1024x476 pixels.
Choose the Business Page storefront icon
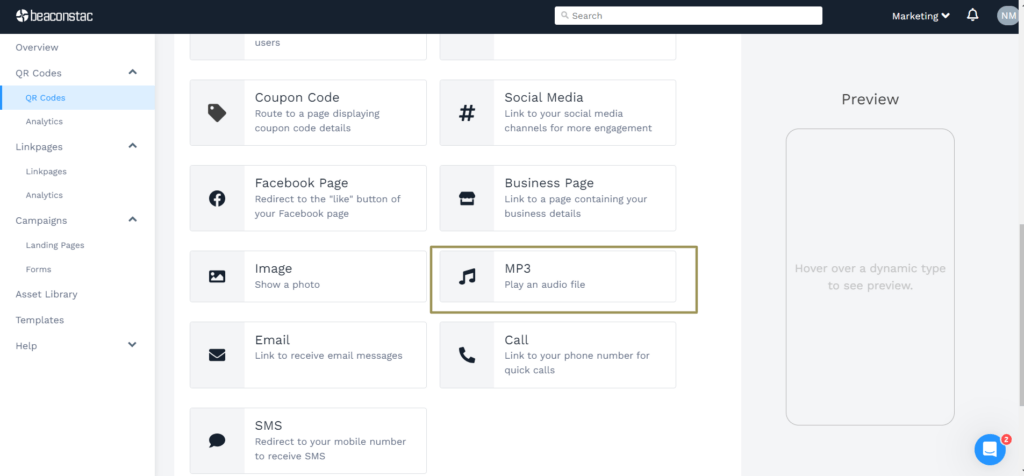(467, 198)
